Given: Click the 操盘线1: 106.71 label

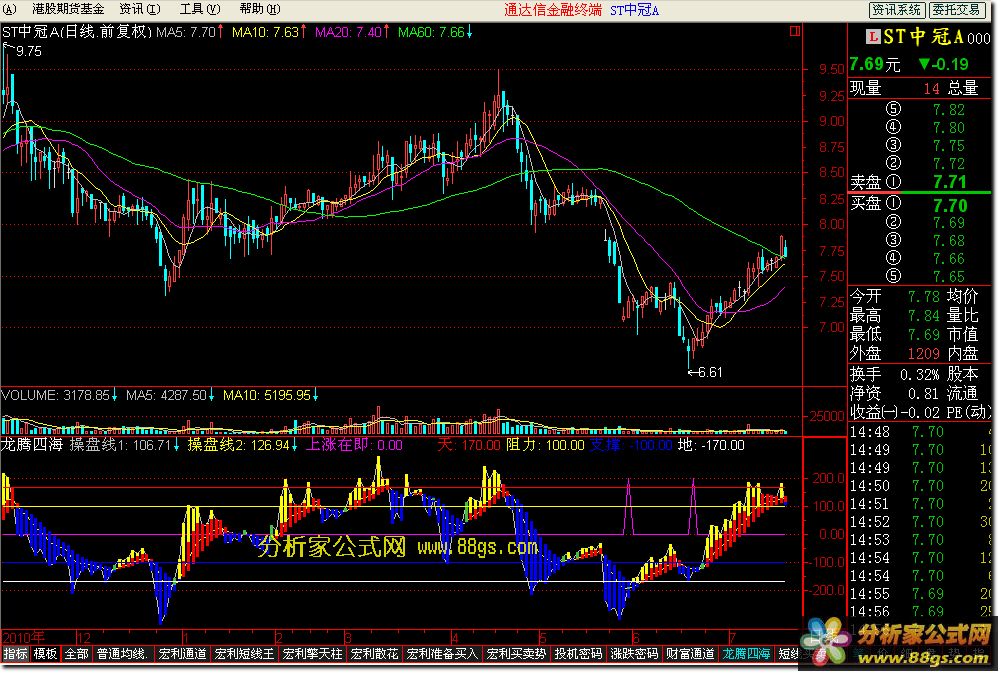Looking at the screenshot, I should tap(124, 445).
